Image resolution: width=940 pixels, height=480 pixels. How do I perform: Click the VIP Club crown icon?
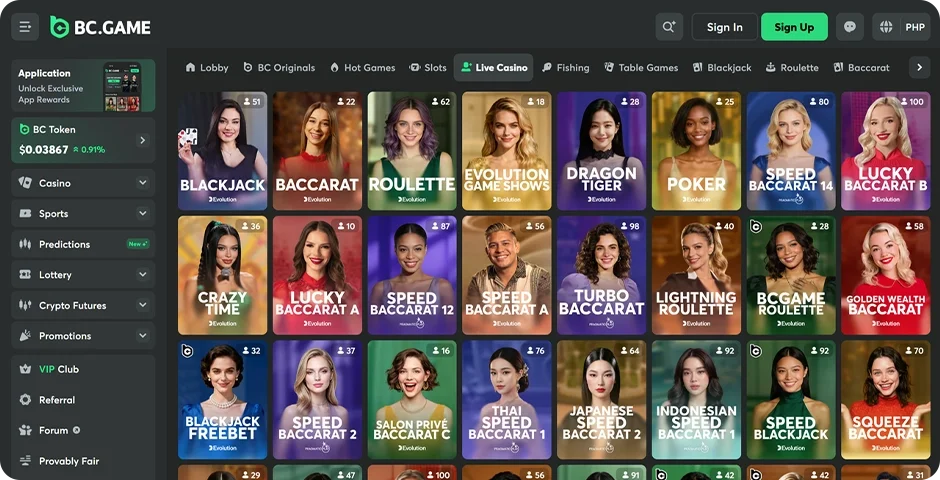[25, 369]
